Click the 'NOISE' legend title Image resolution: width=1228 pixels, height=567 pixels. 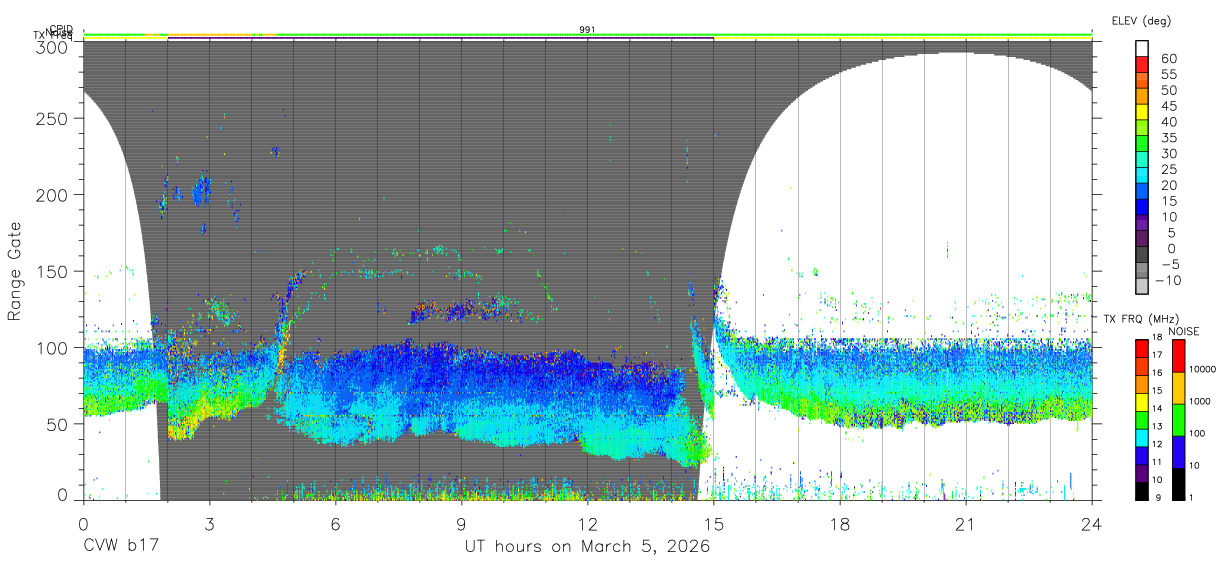[x=1184, y=331]
